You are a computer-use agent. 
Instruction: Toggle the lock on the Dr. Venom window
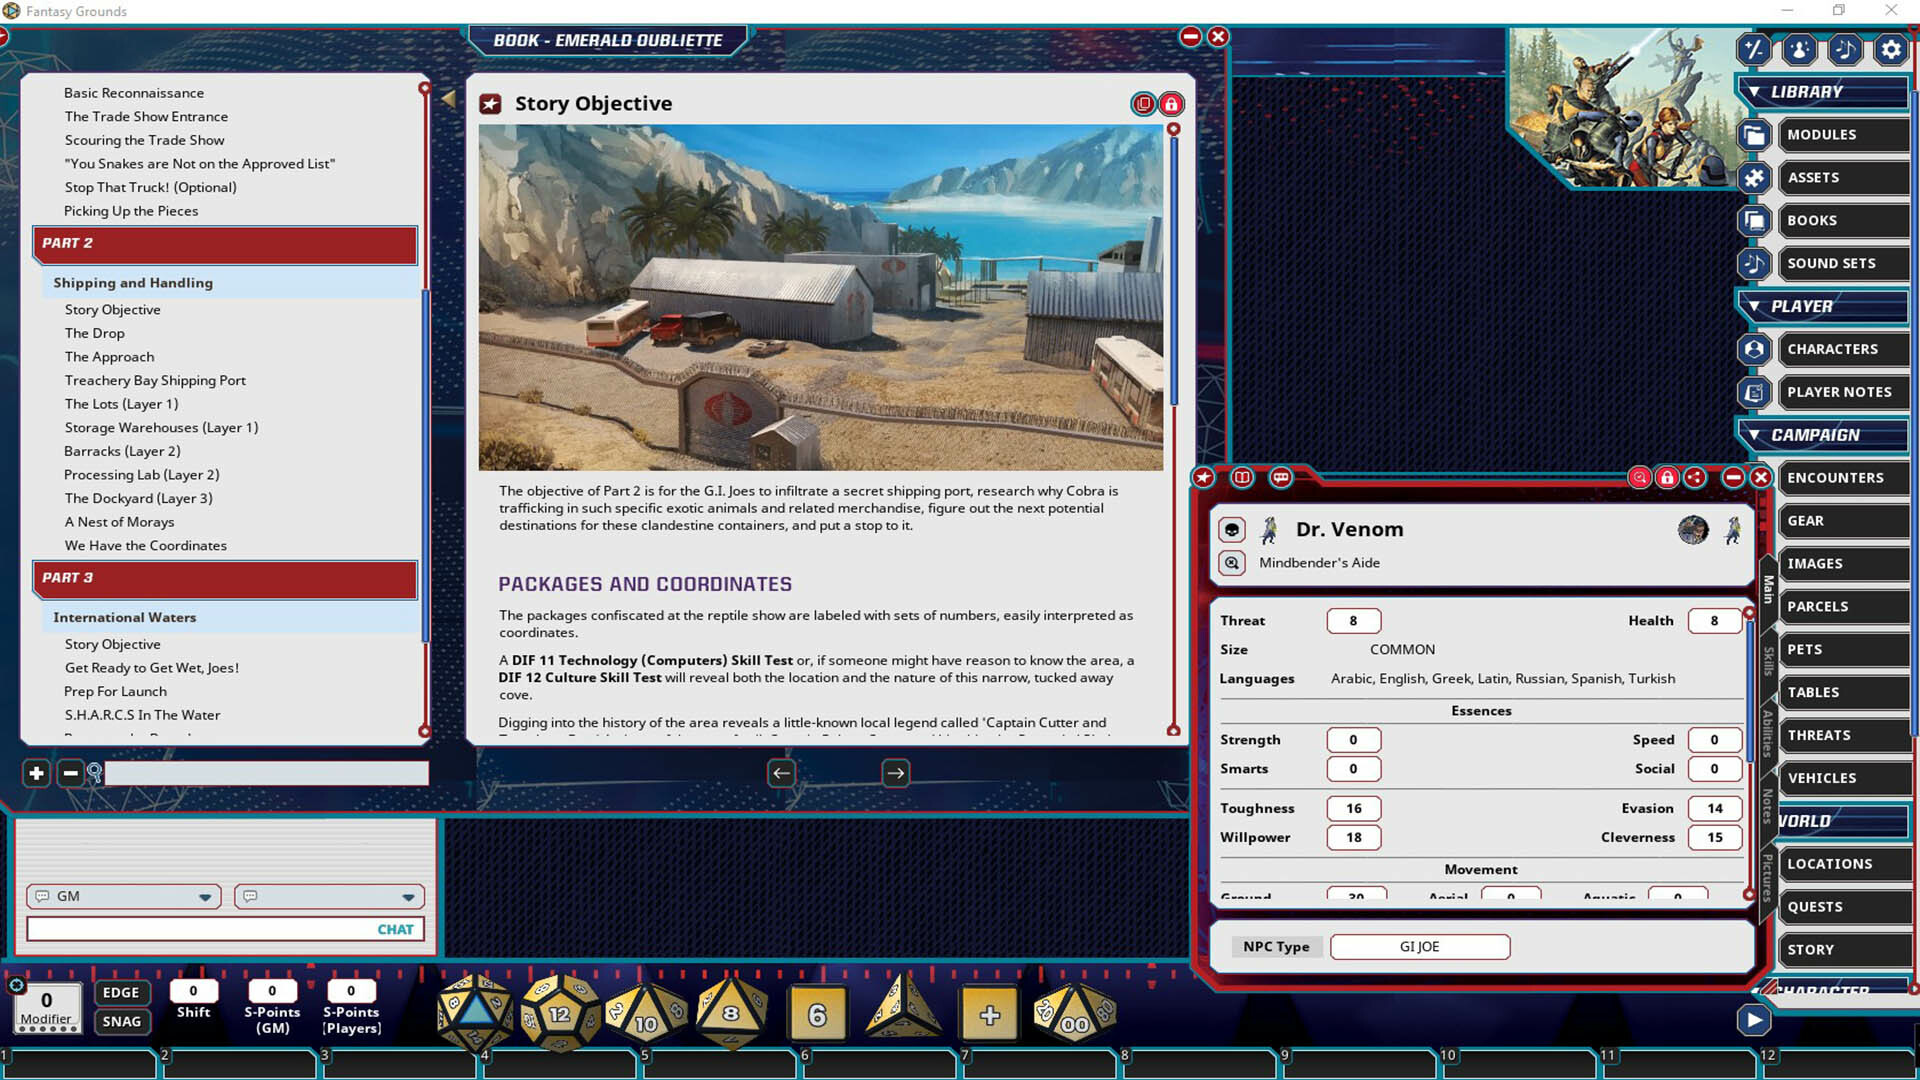(1667, 478)
